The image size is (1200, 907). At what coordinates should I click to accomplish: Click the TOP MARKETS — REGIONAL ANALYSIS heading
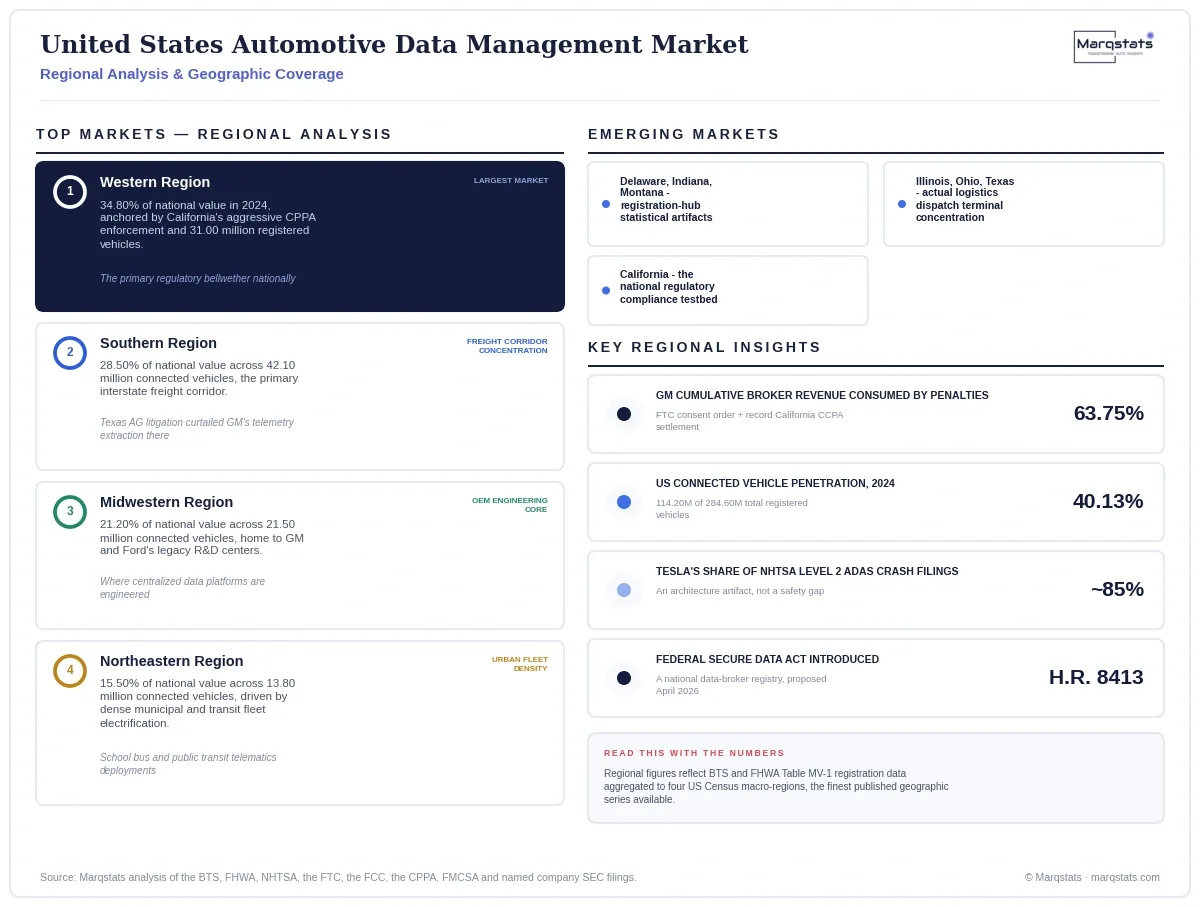click(x=214, y=134)
